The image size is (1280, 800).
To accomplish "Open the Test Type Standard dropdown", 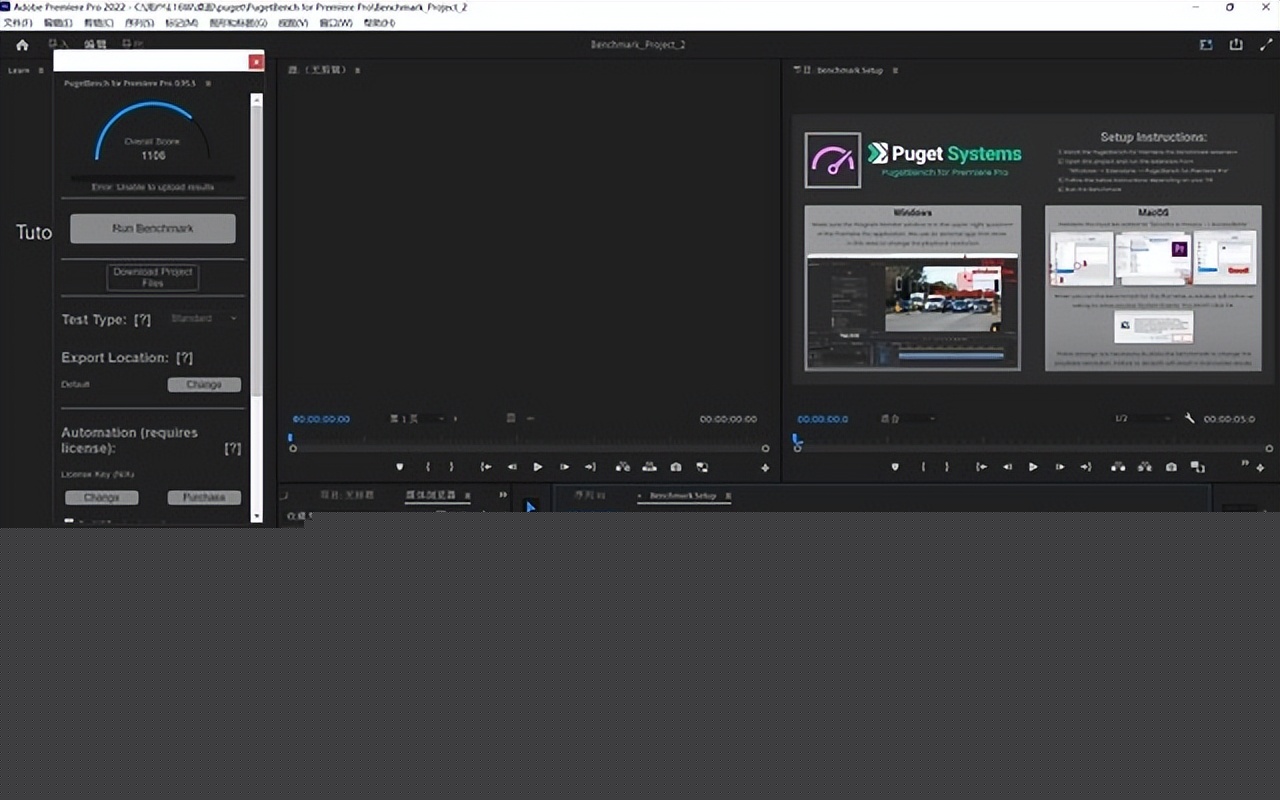I will (x=204, y=318).
